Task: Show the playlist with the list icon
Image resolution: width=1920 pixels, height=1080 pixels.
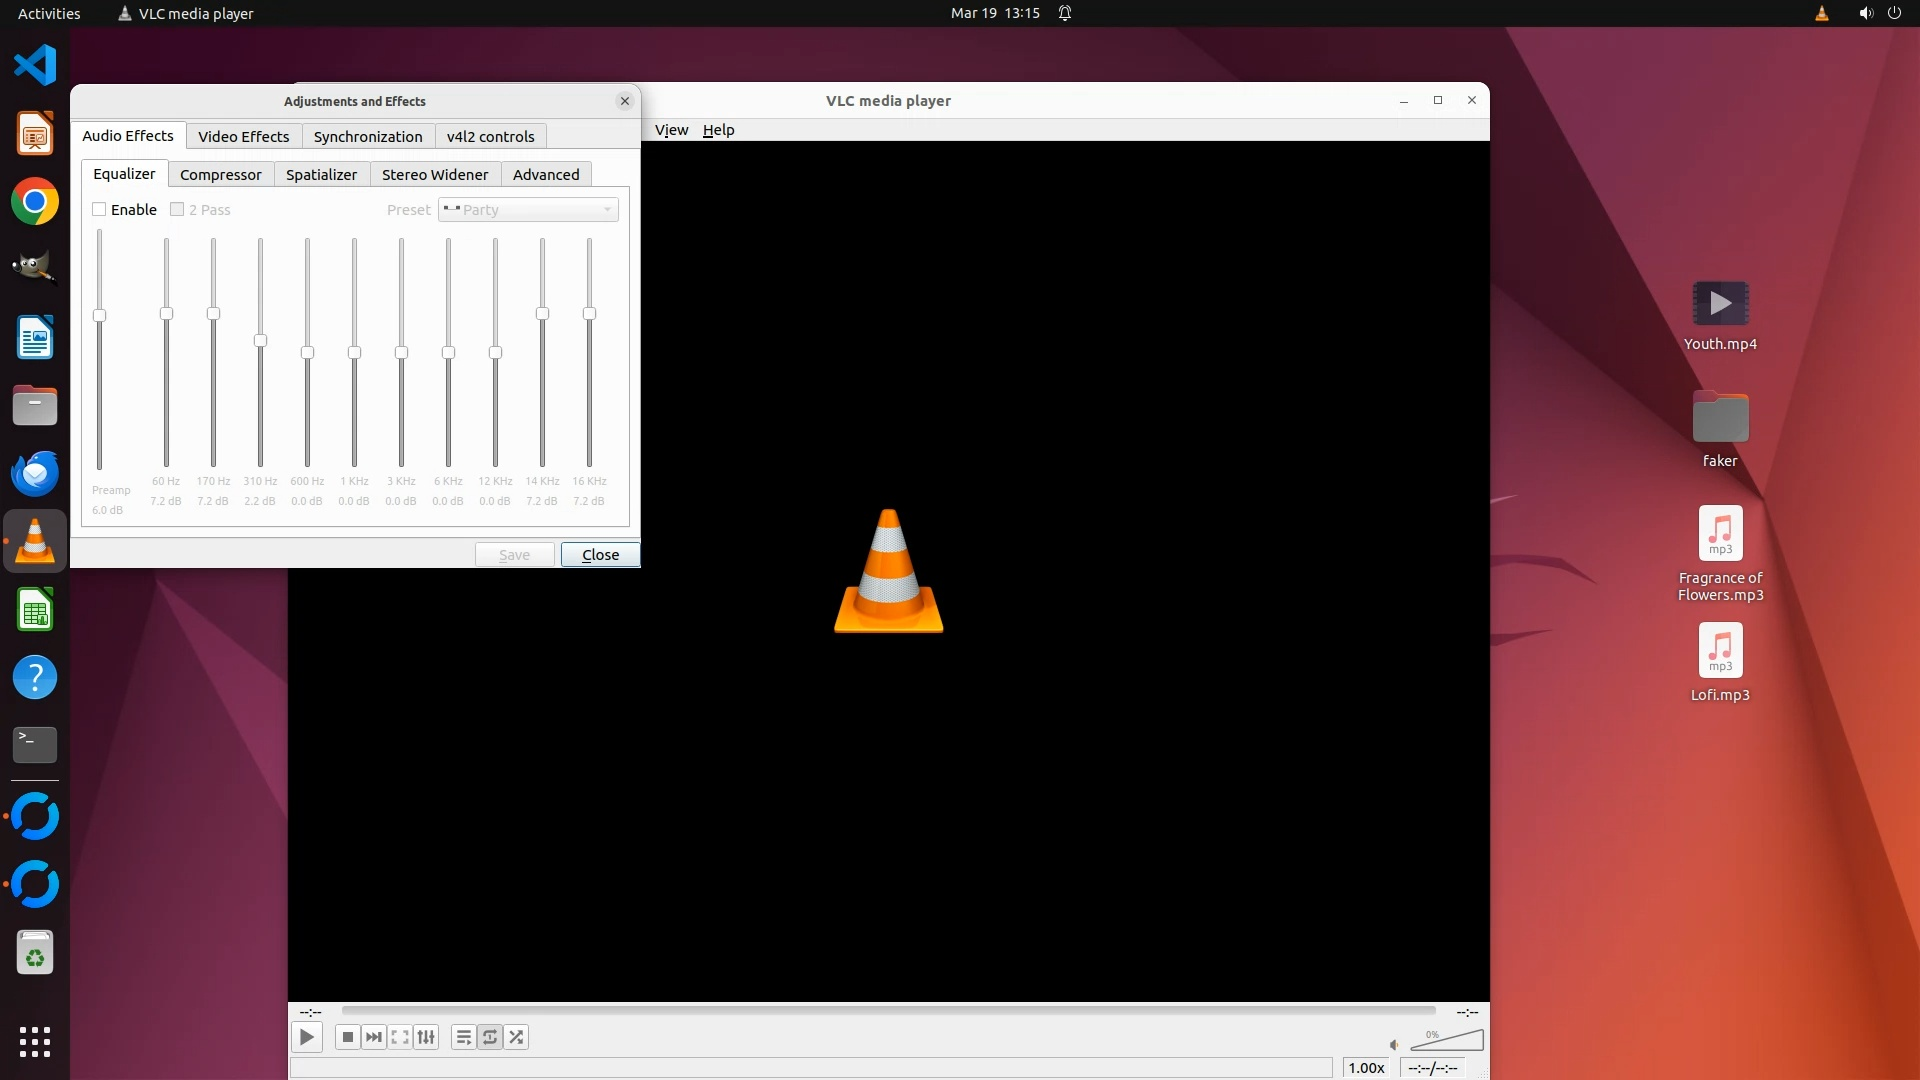Action: [x=463, y=1037]
